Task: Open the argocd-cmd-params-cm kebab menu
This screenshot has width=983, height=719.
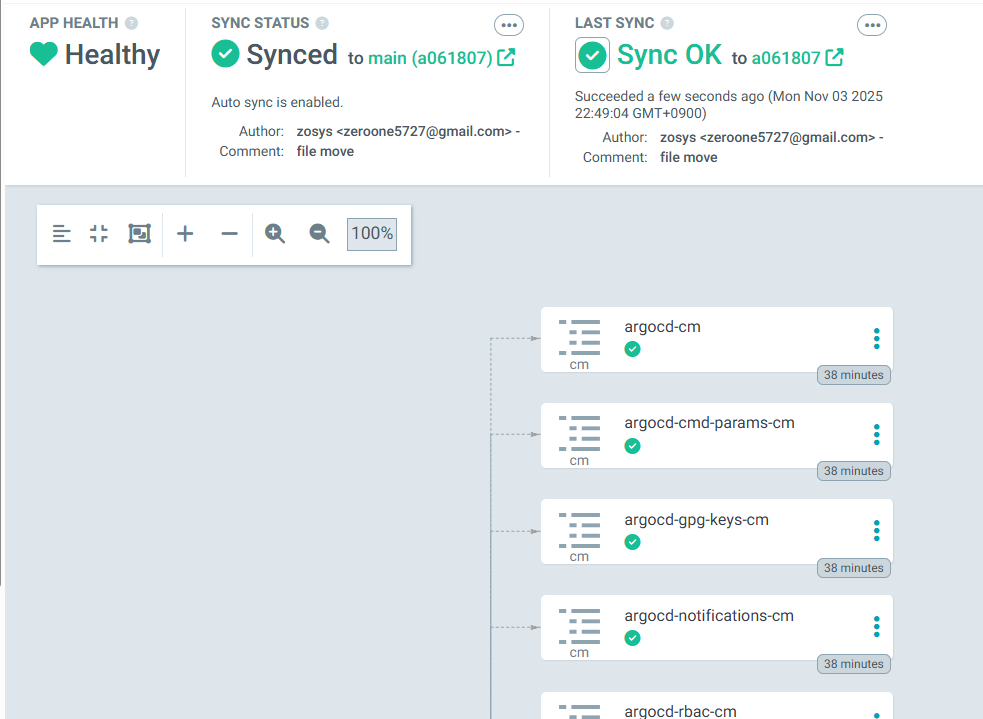Action: (x=876, y=435)
